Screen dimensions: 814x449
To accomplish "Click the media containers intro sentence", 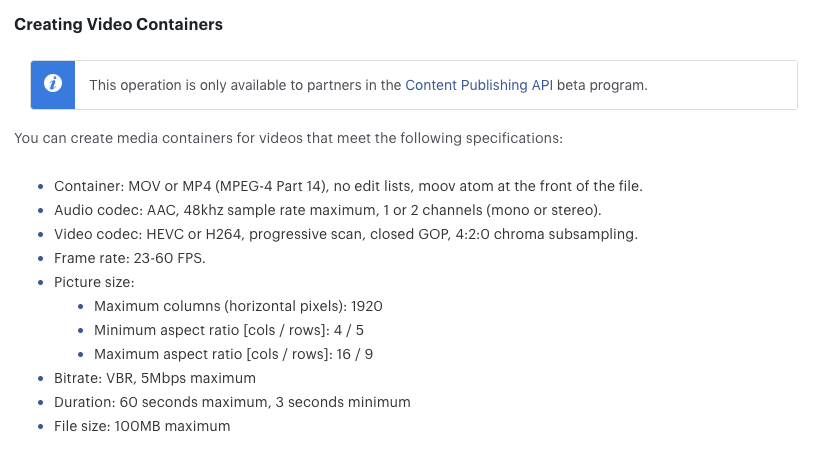I will coord(289,138).
